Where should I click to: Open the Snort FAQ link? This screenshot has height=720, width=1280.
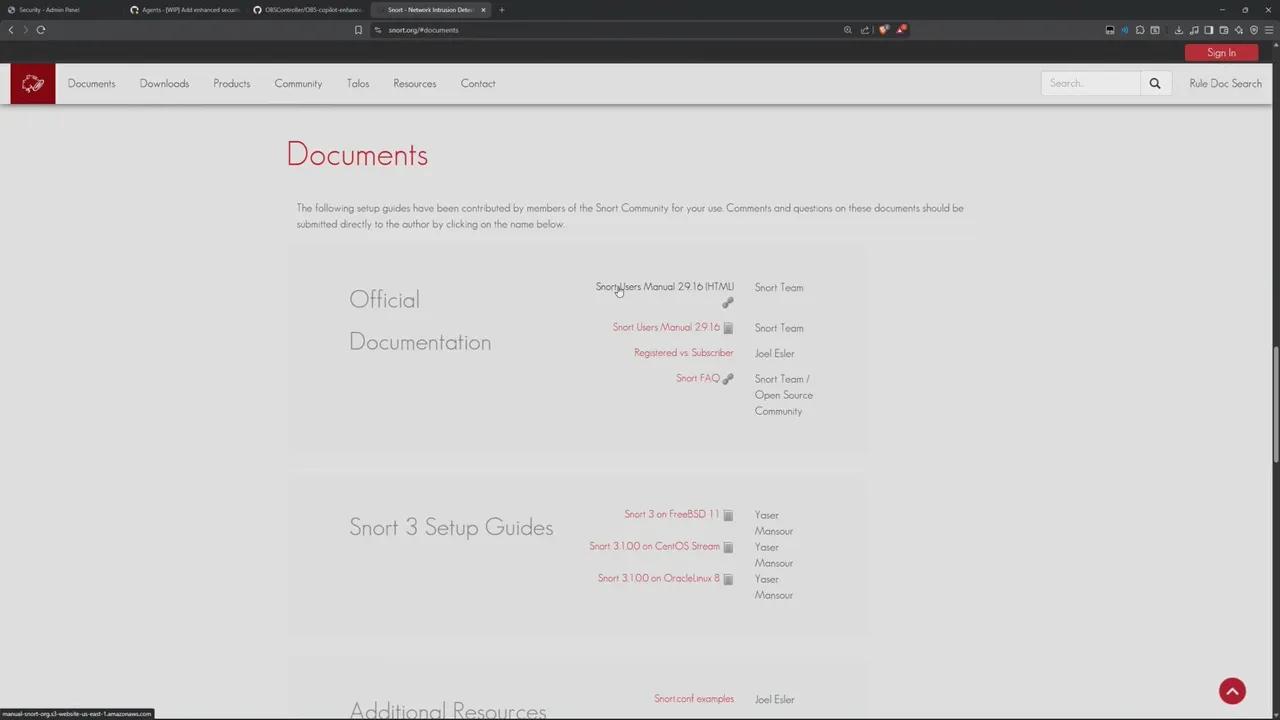point(698,379)
